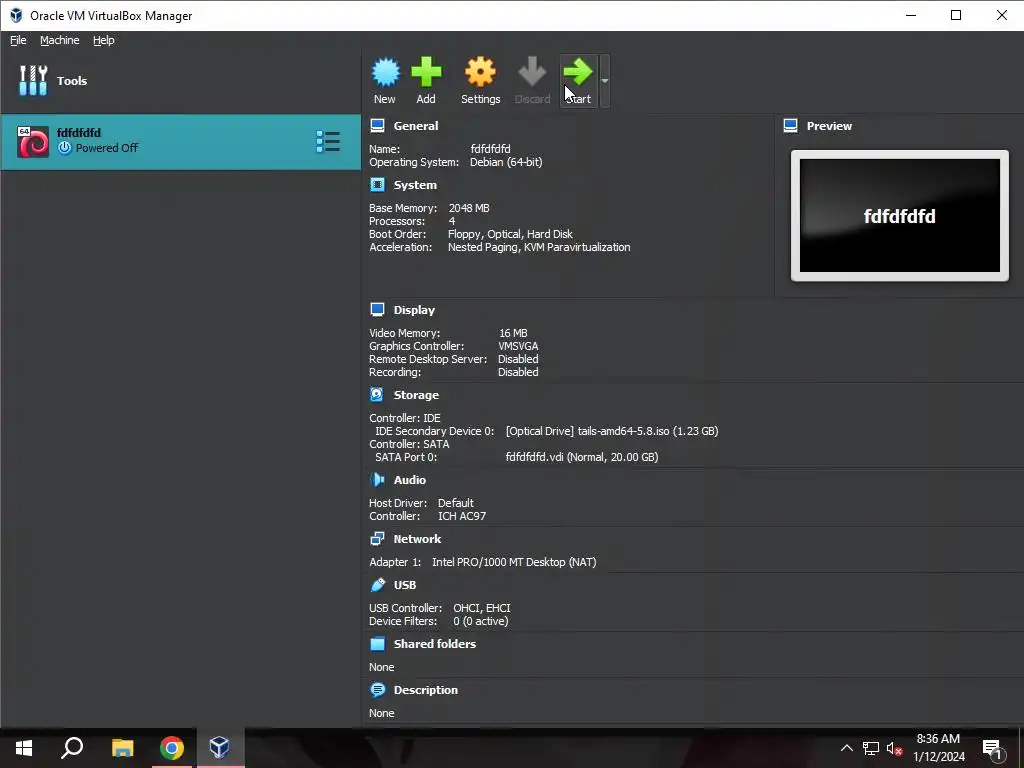Image resolution: width=1024 pixels, height=768 pixels.
Task: Open the Description heading link
Action: (426, 690)
